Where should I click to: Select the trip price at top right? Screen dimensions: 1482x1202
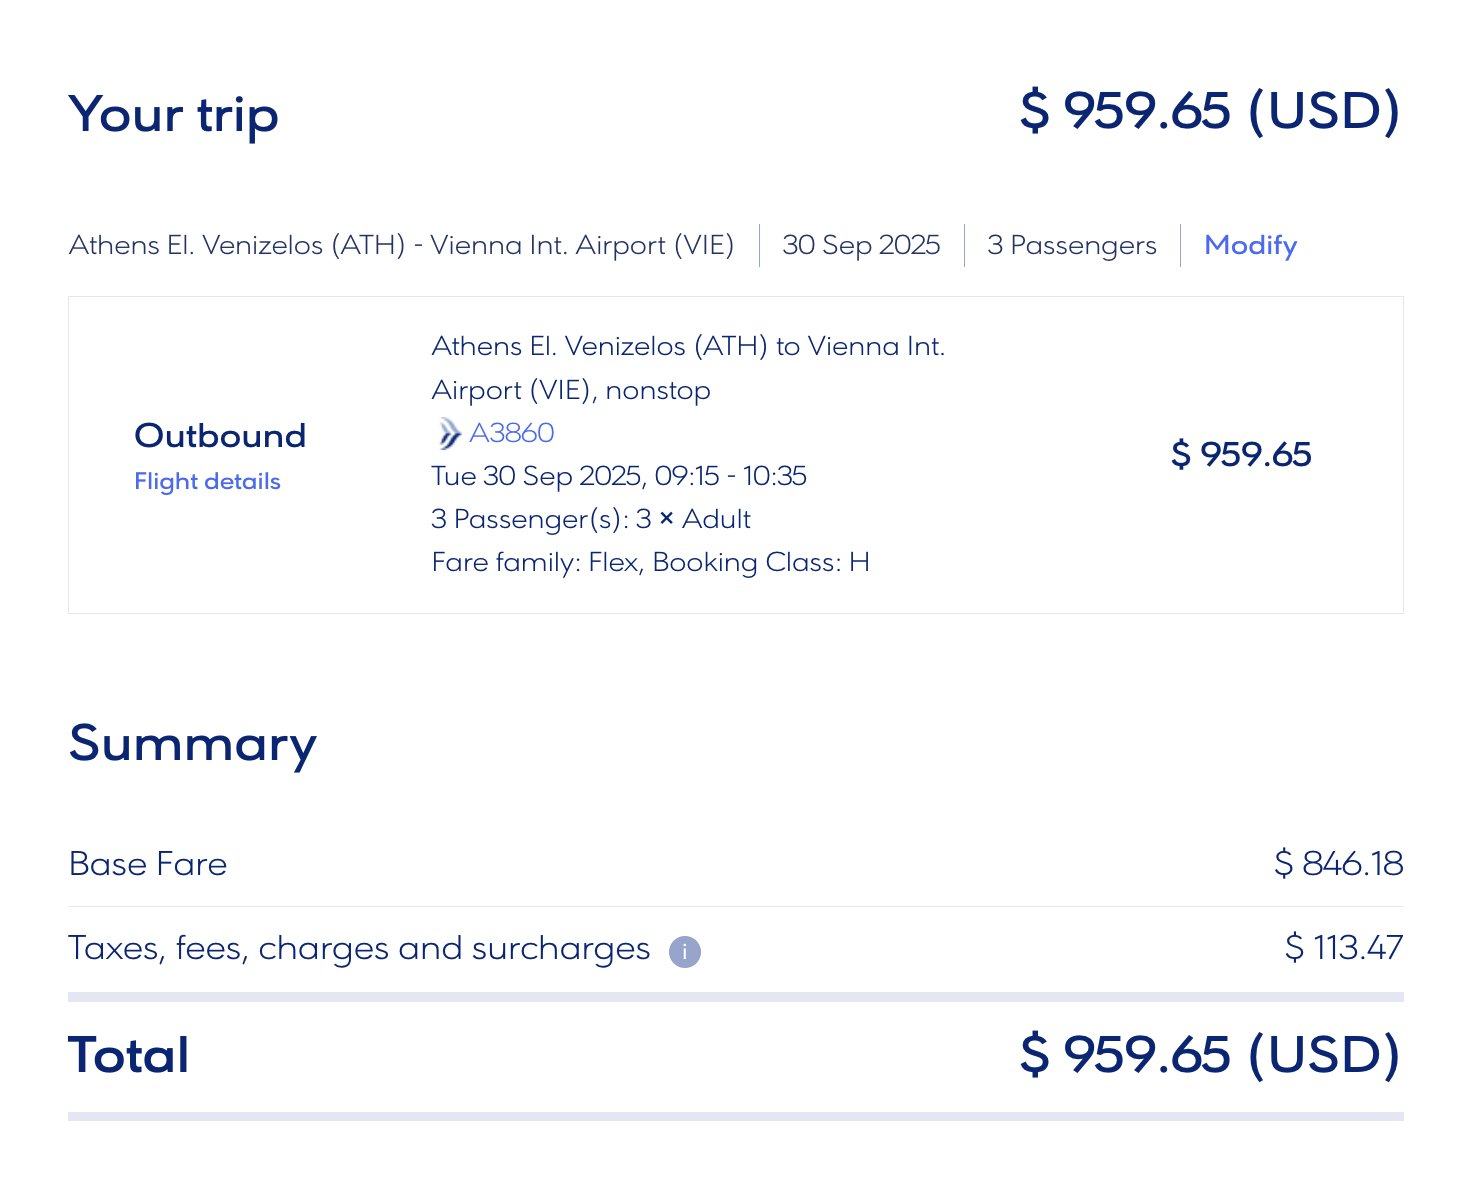pos(1210,110)
